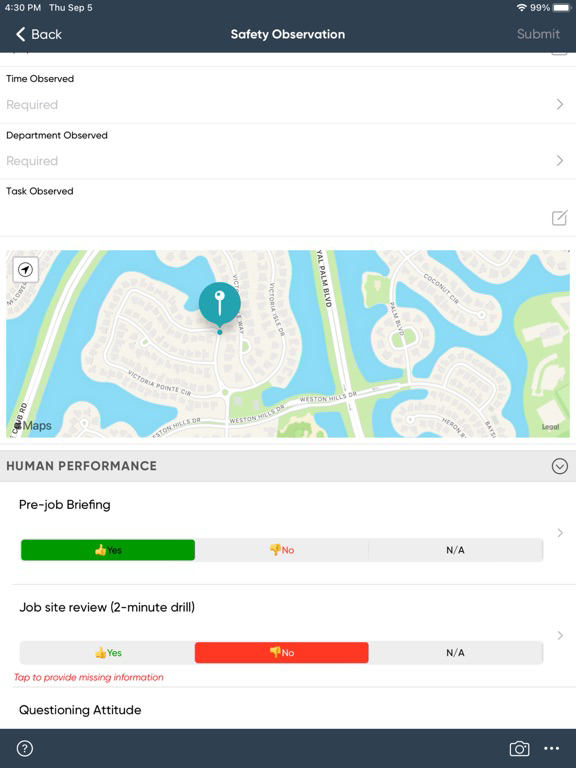Collapse the Human Performance section
576x768 pixels.
[560, 466]
